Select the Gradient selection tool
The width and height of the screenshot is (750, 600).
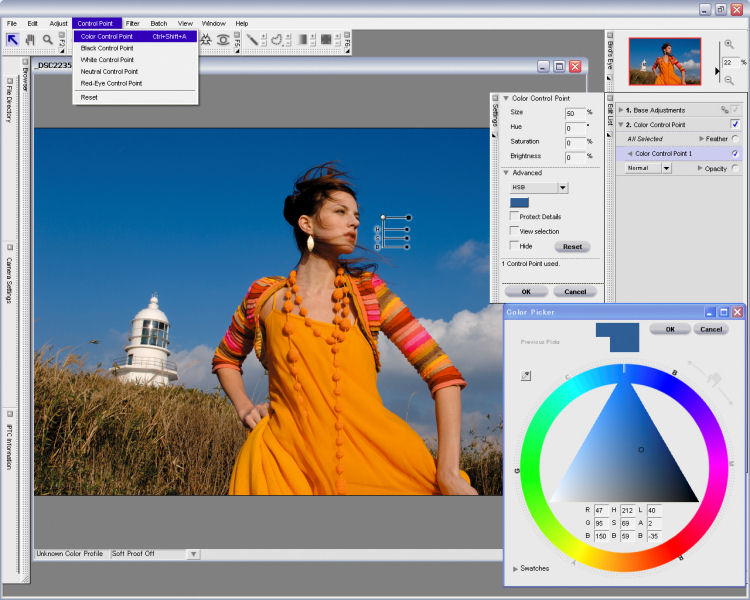coord(303,40)
